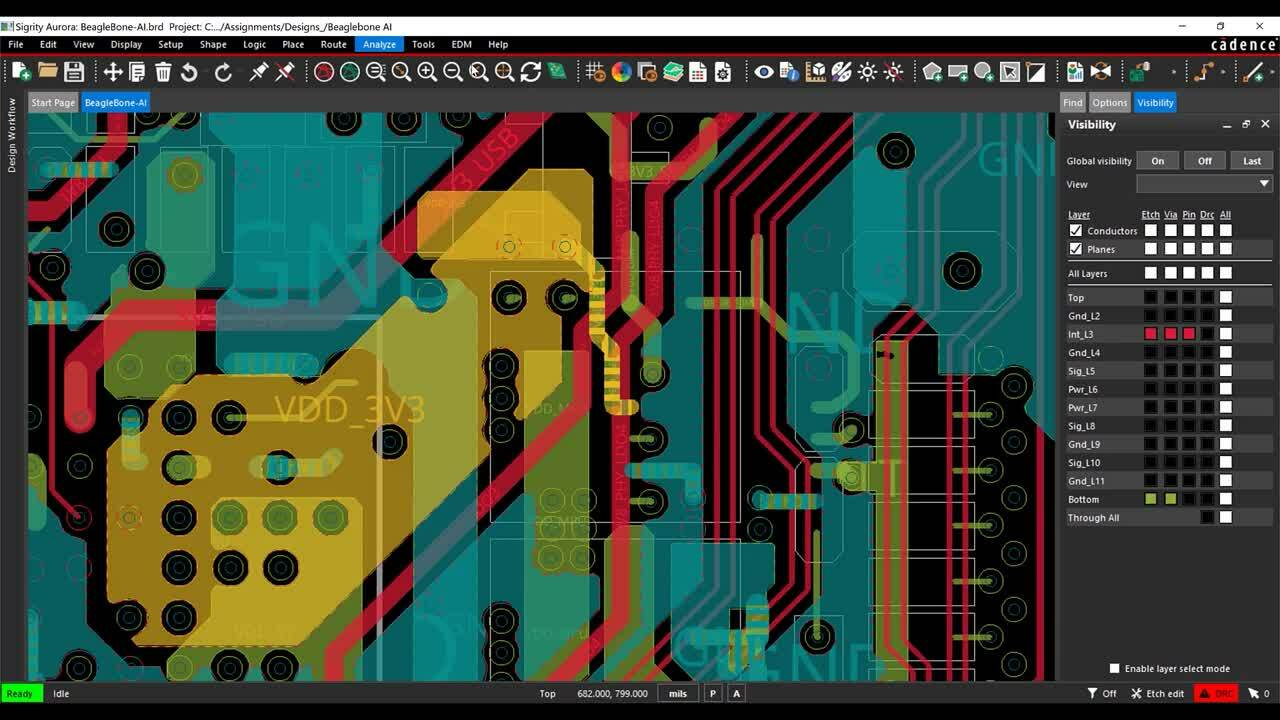Turn global visibility Off

(1205, 161)
